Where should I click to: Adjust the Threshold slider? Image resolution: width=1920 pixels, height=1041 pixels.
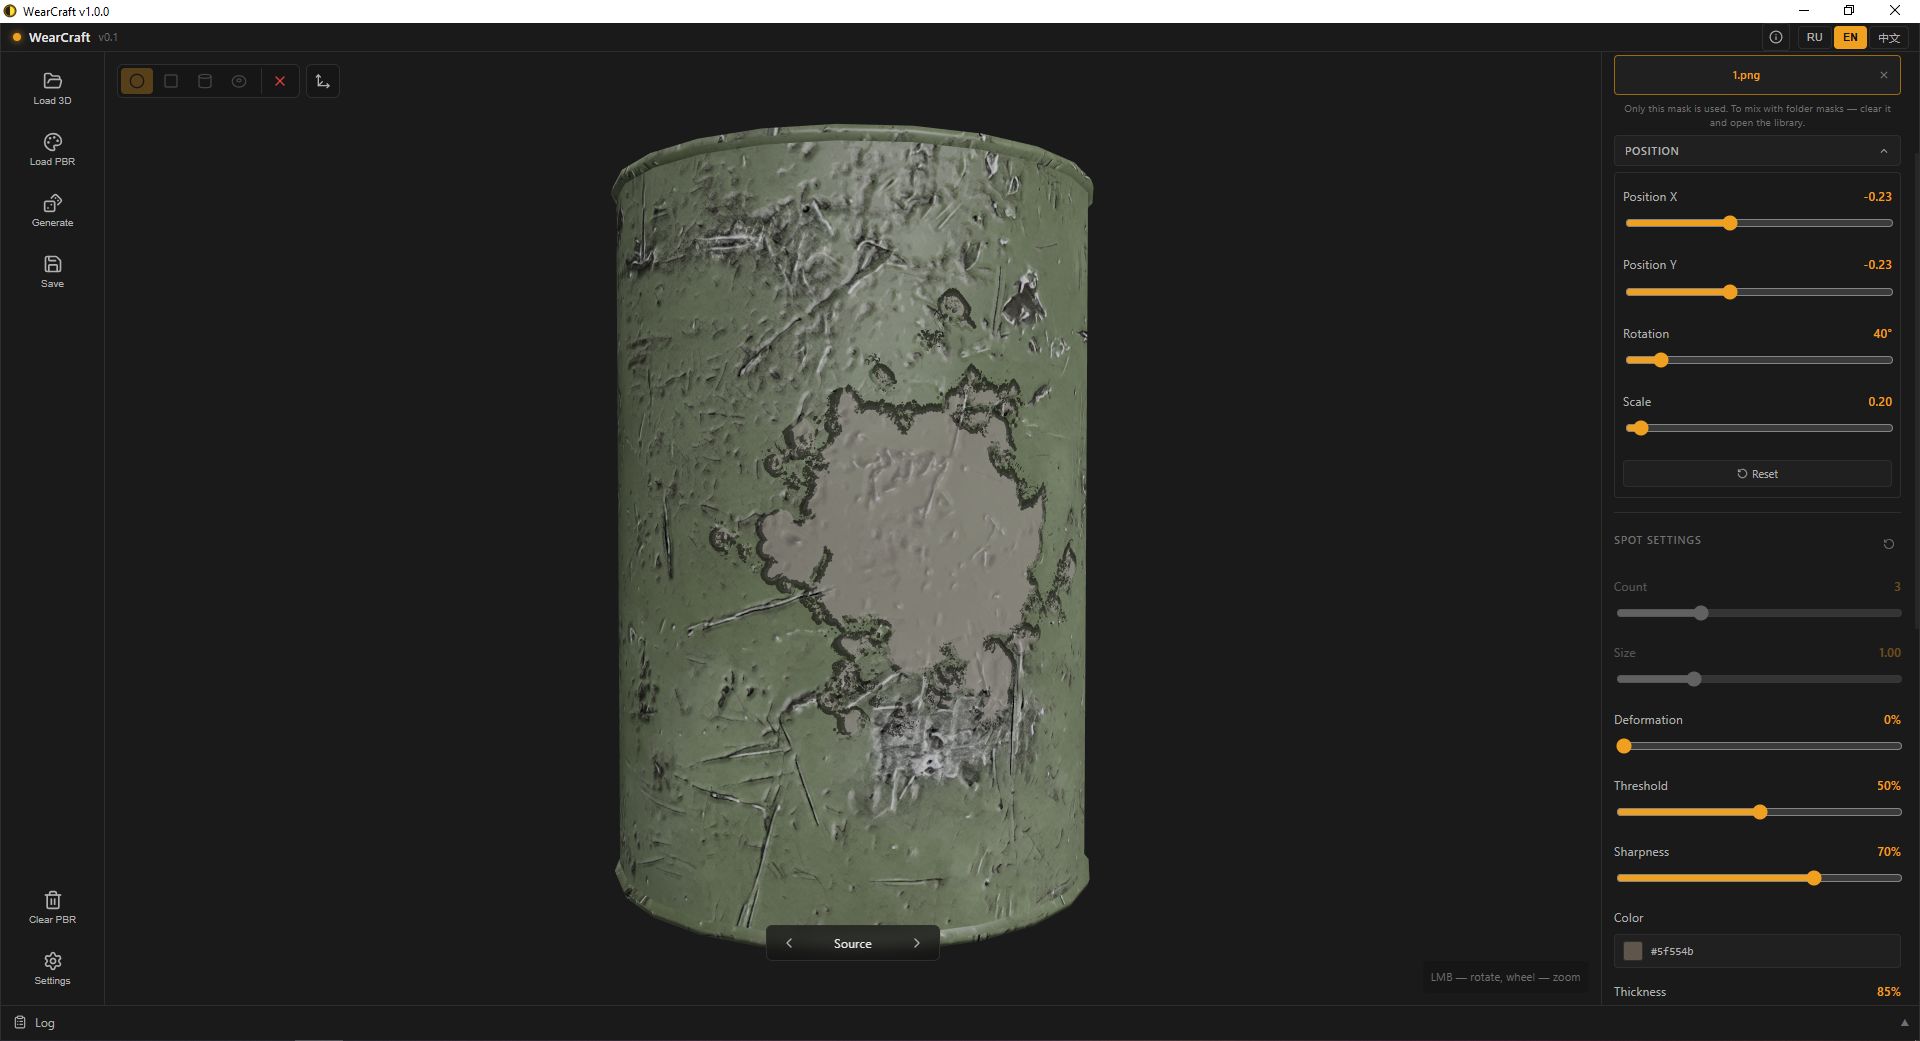click(x=1758, y=812)
